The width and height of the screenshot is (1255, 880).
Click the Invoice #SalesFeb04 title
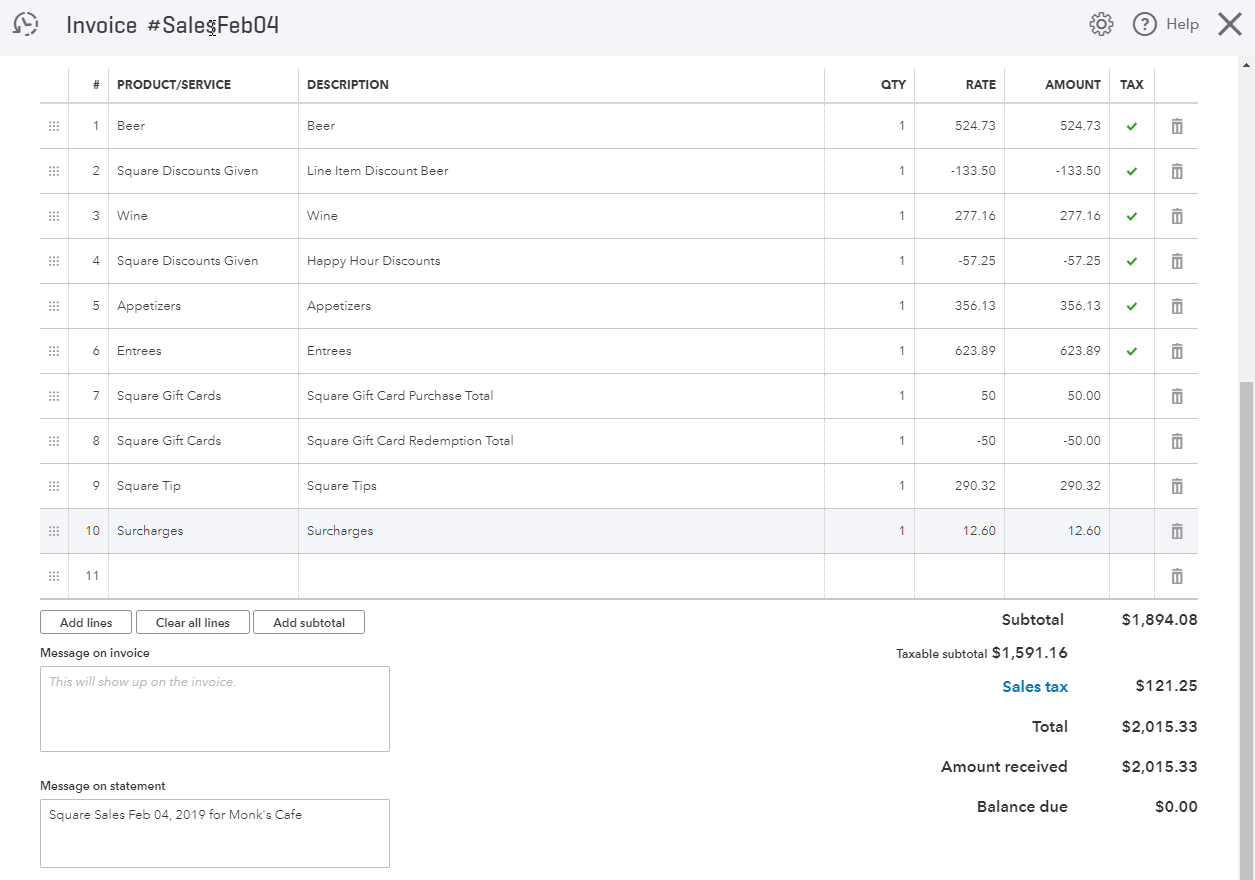tap(172, 25)
